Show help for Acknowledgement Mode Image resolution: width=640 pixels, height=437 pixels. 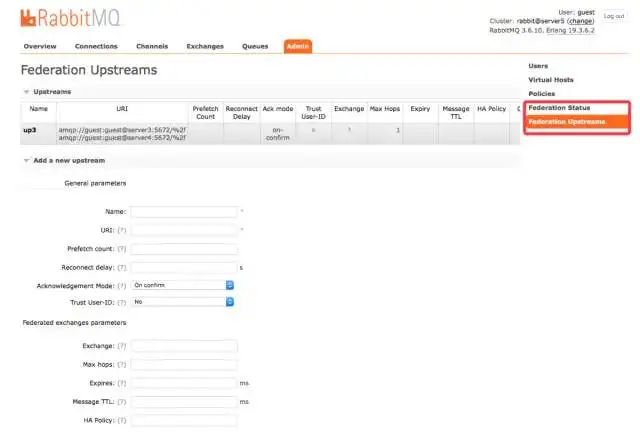click(122, 286)
